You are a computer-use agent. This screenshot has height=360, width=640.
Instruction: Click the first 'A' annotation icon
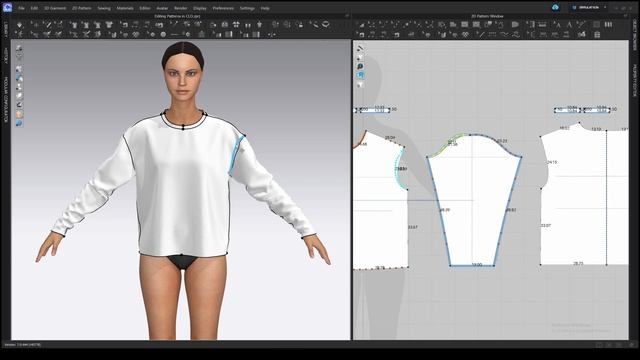tap(558, 25)
